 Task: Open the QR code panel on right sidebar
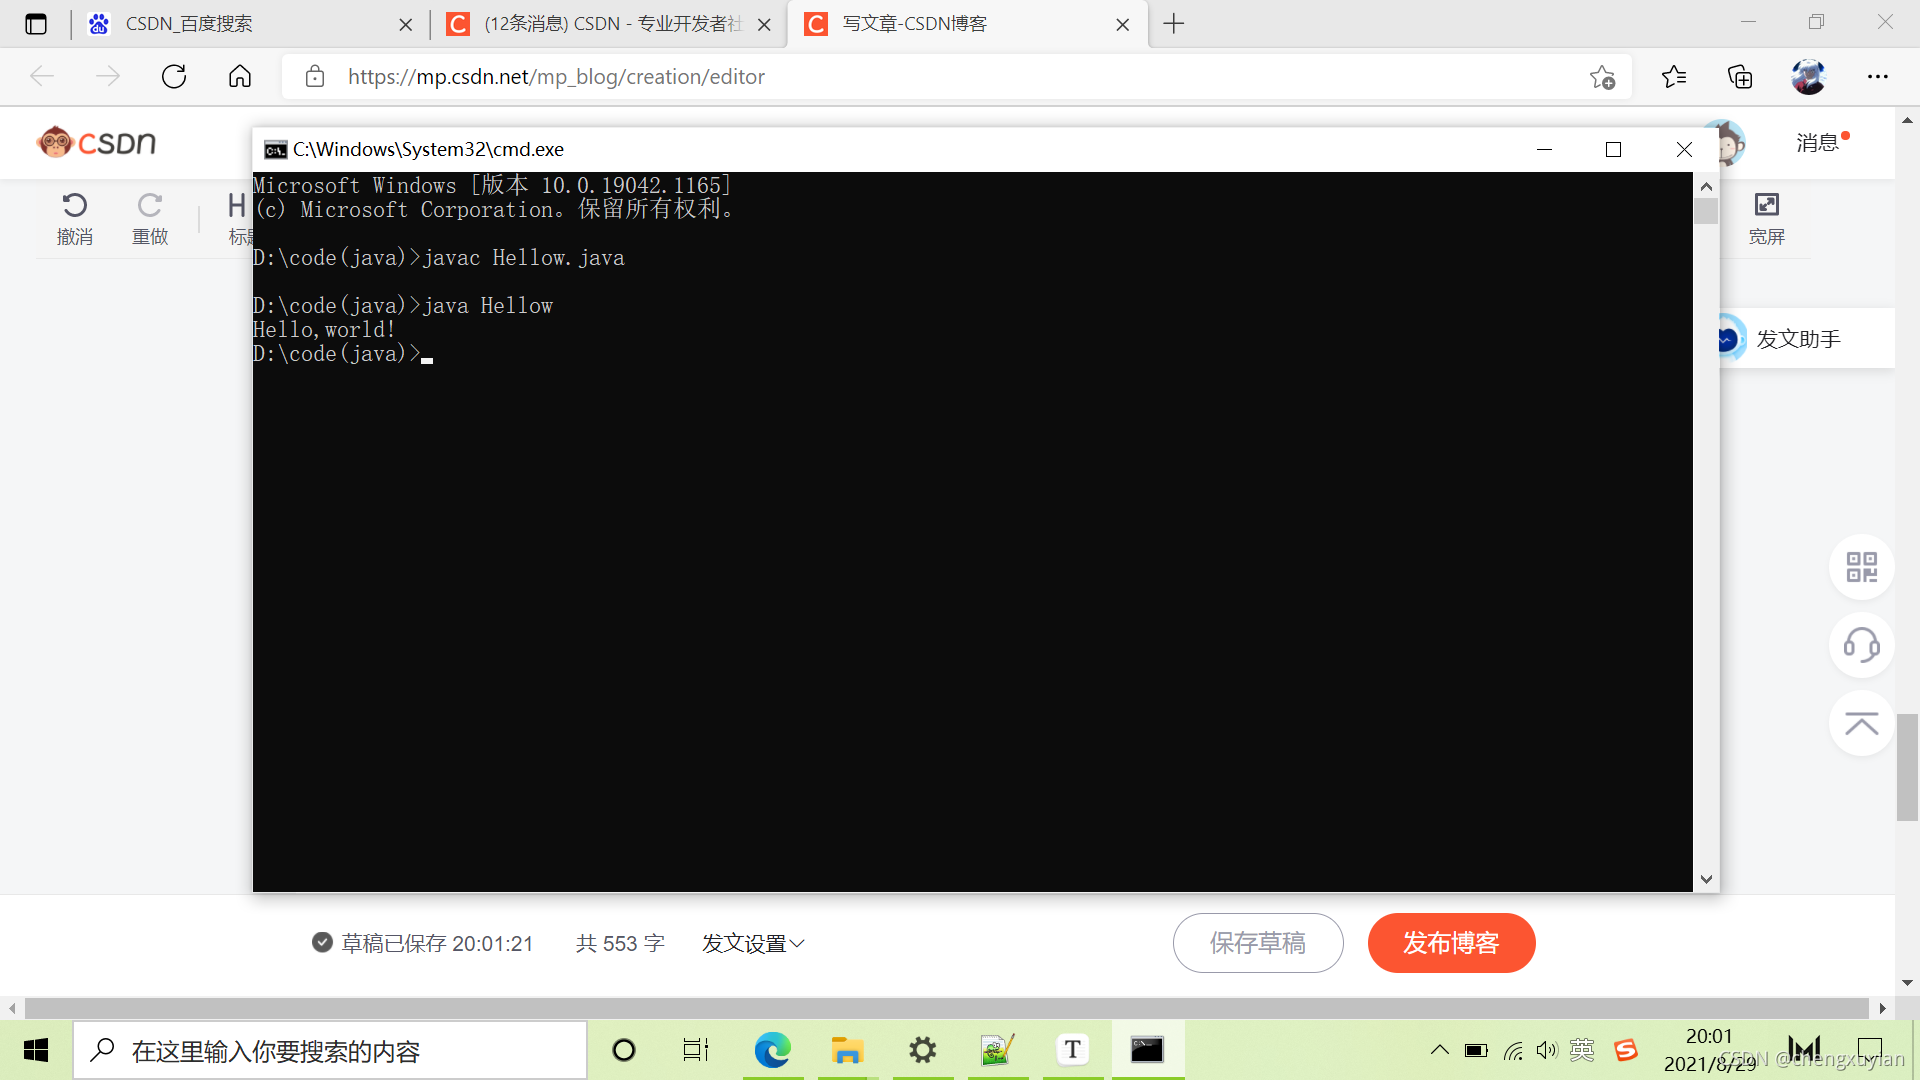(x=1860, y=567)
